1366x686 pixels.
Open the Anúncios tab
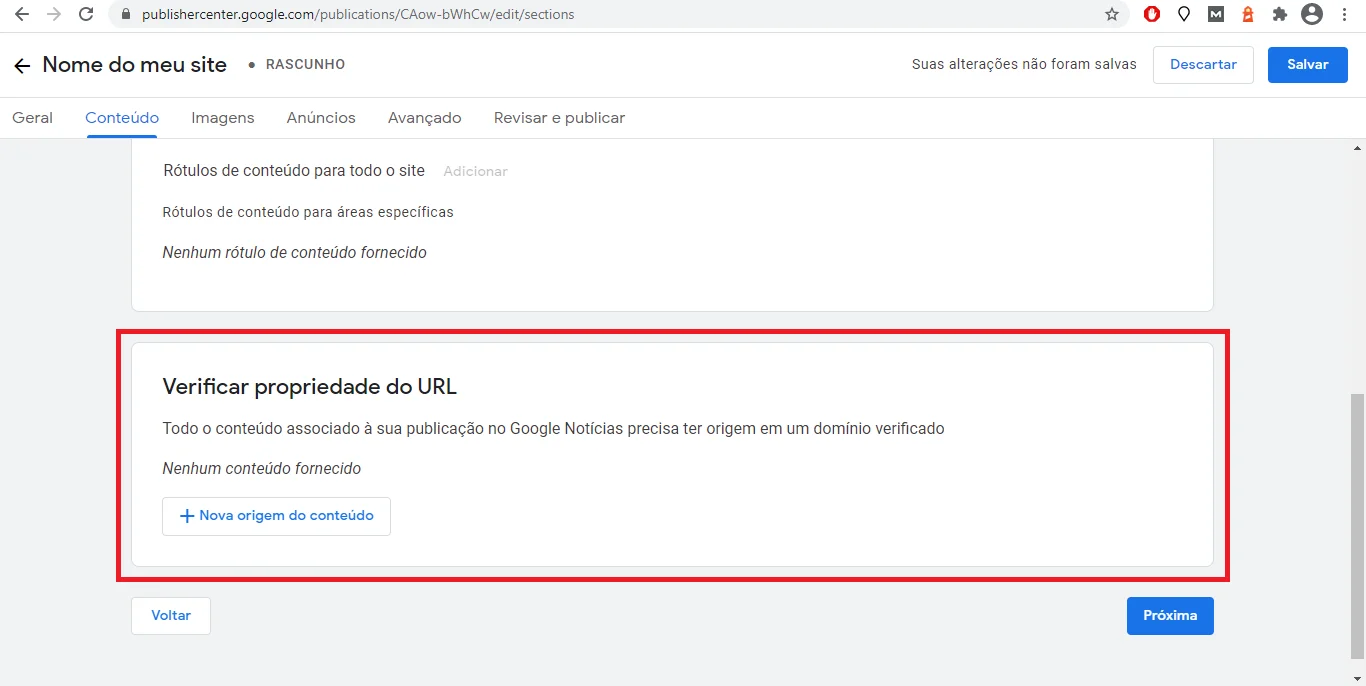point(321,118)
